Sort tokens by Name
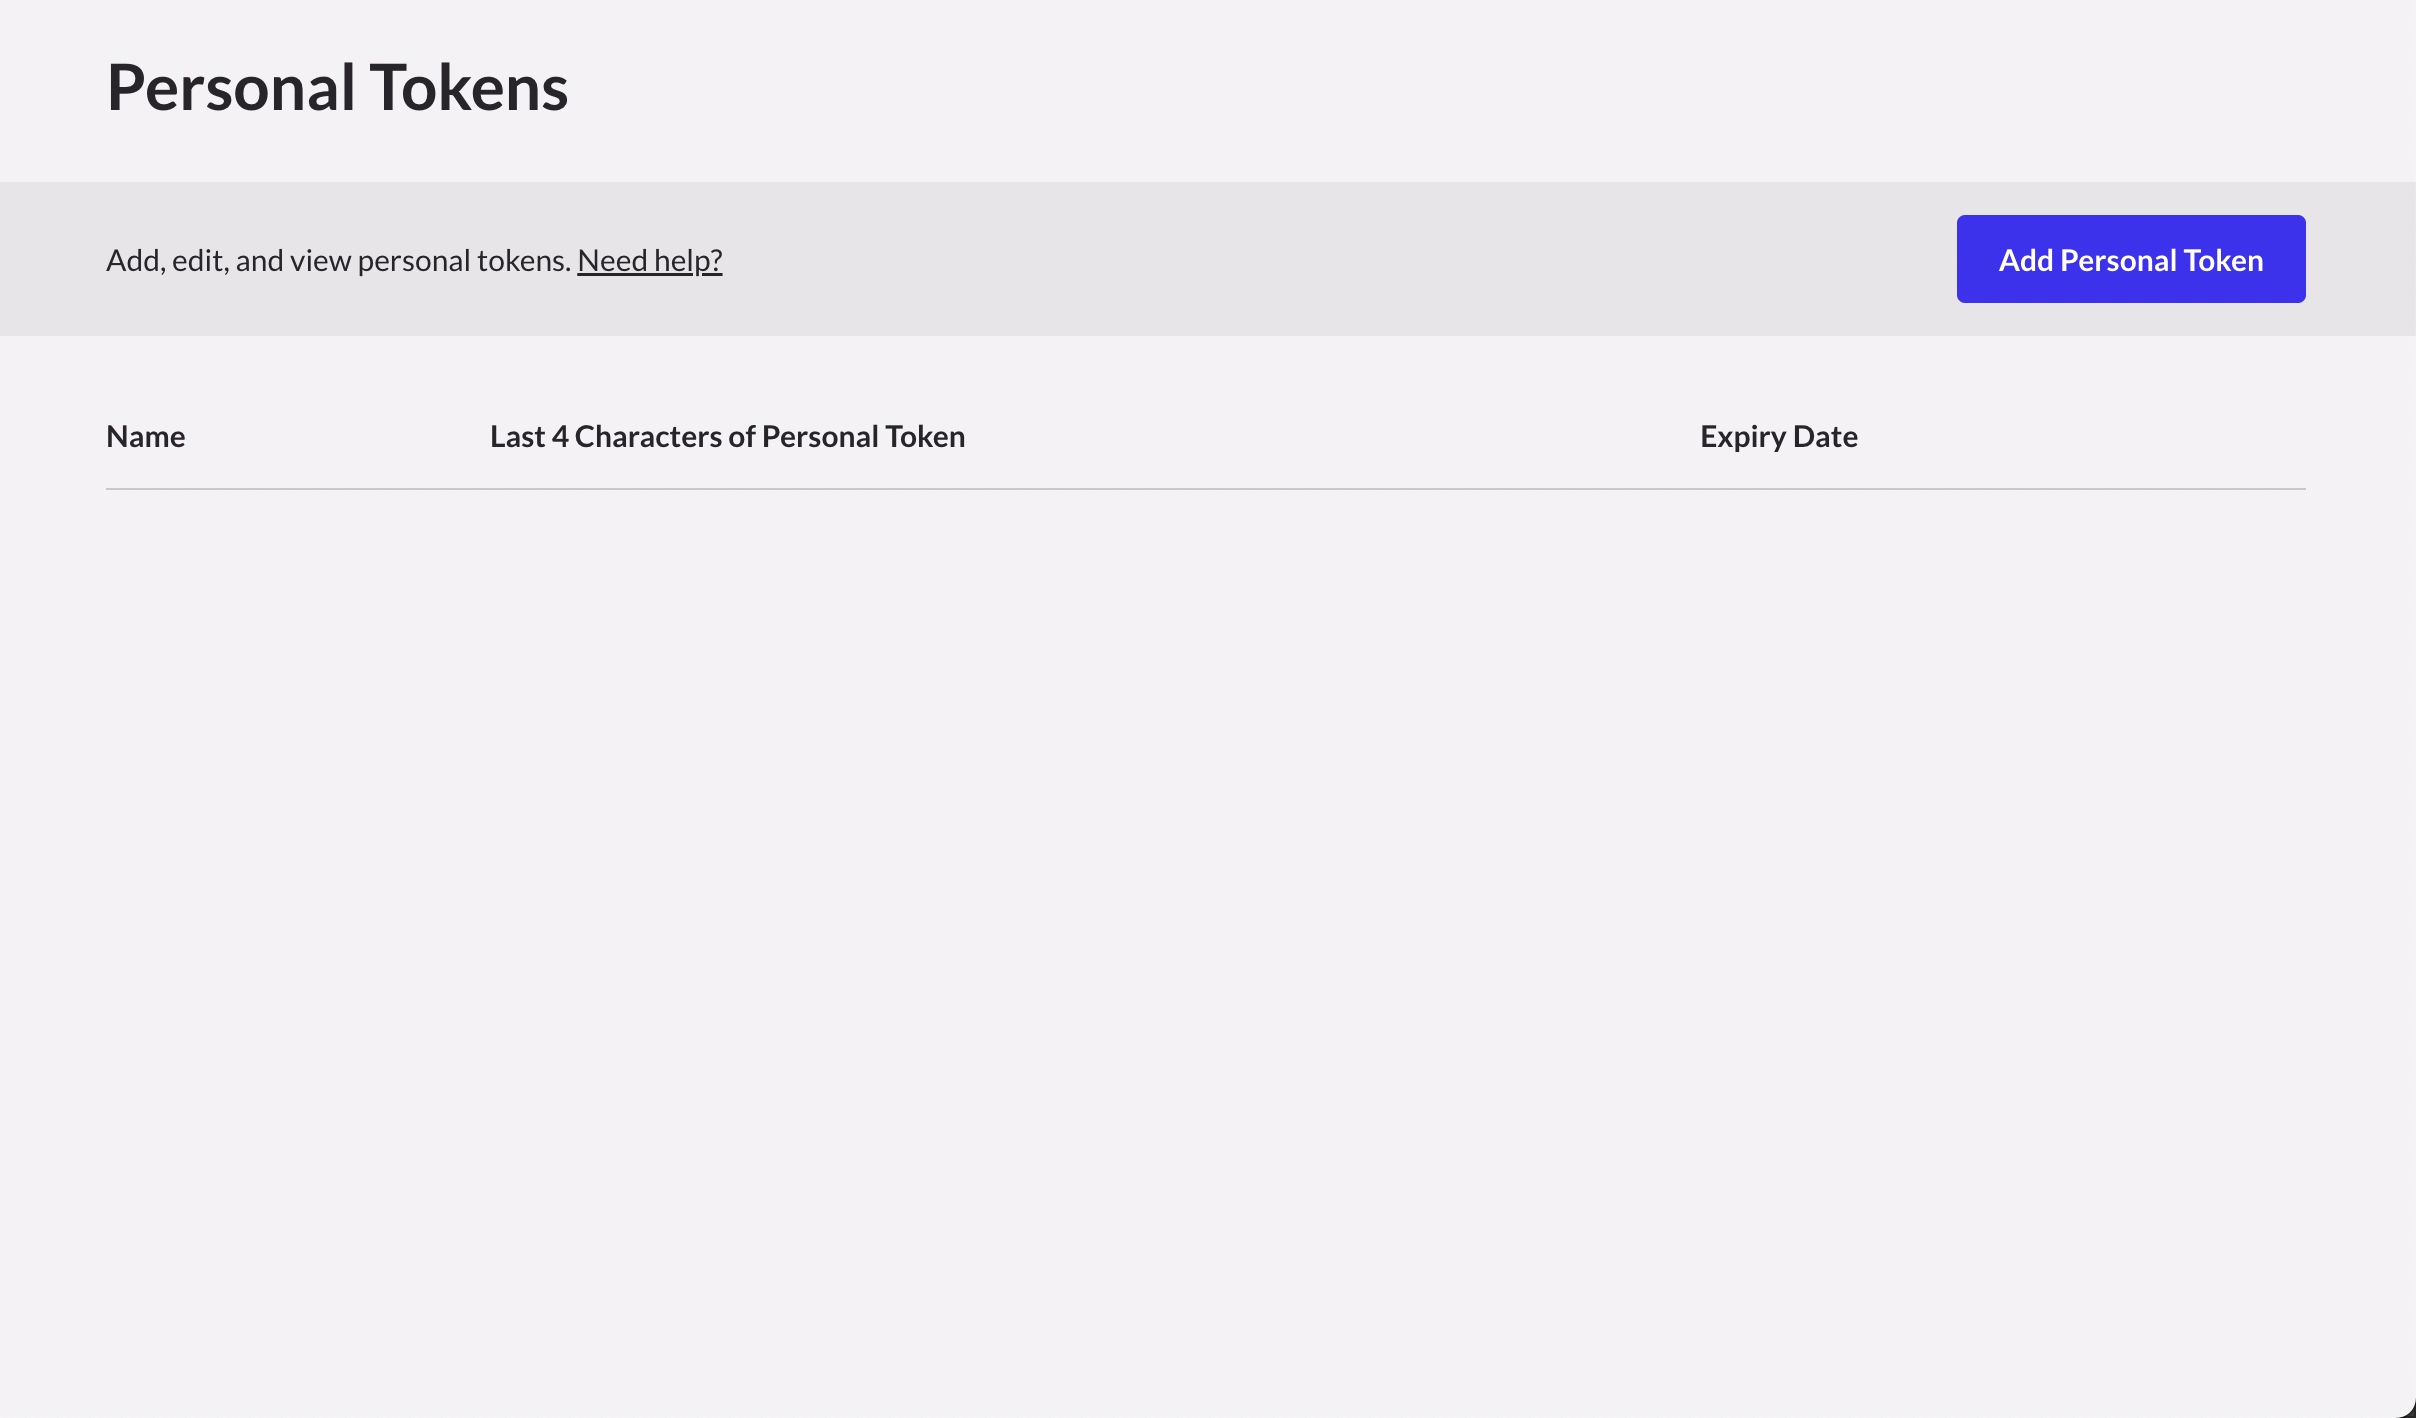Viewport: 2416px width, 1418px height. pyautogui.click(x=145, y=436)
